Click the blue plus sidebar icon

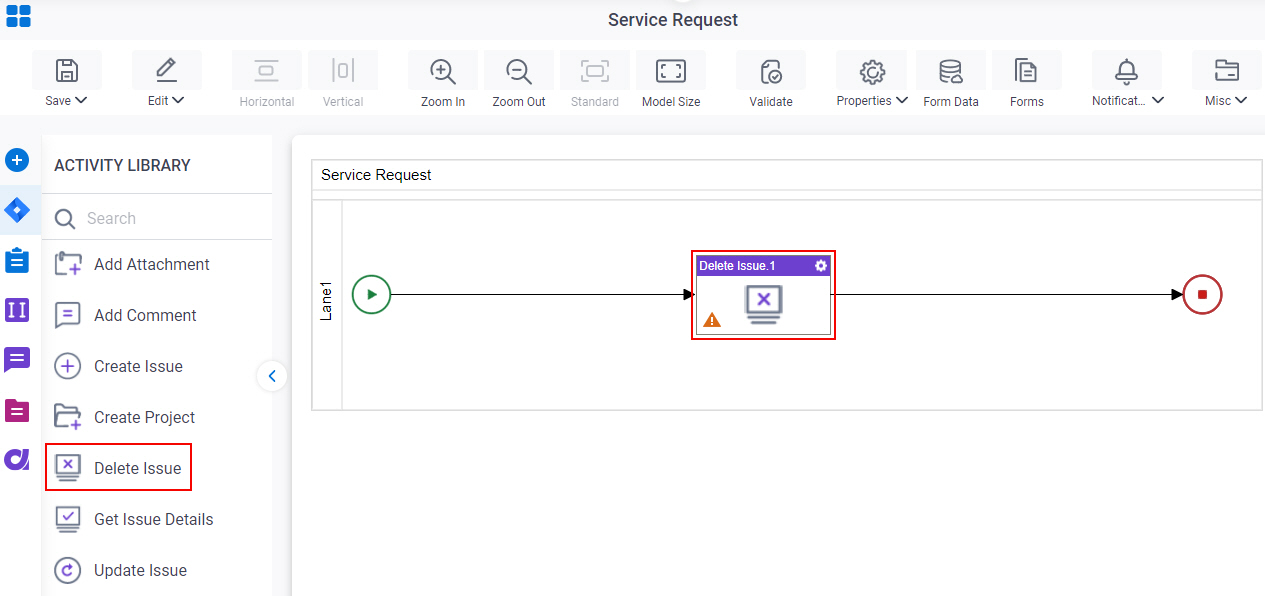[17, 160]
